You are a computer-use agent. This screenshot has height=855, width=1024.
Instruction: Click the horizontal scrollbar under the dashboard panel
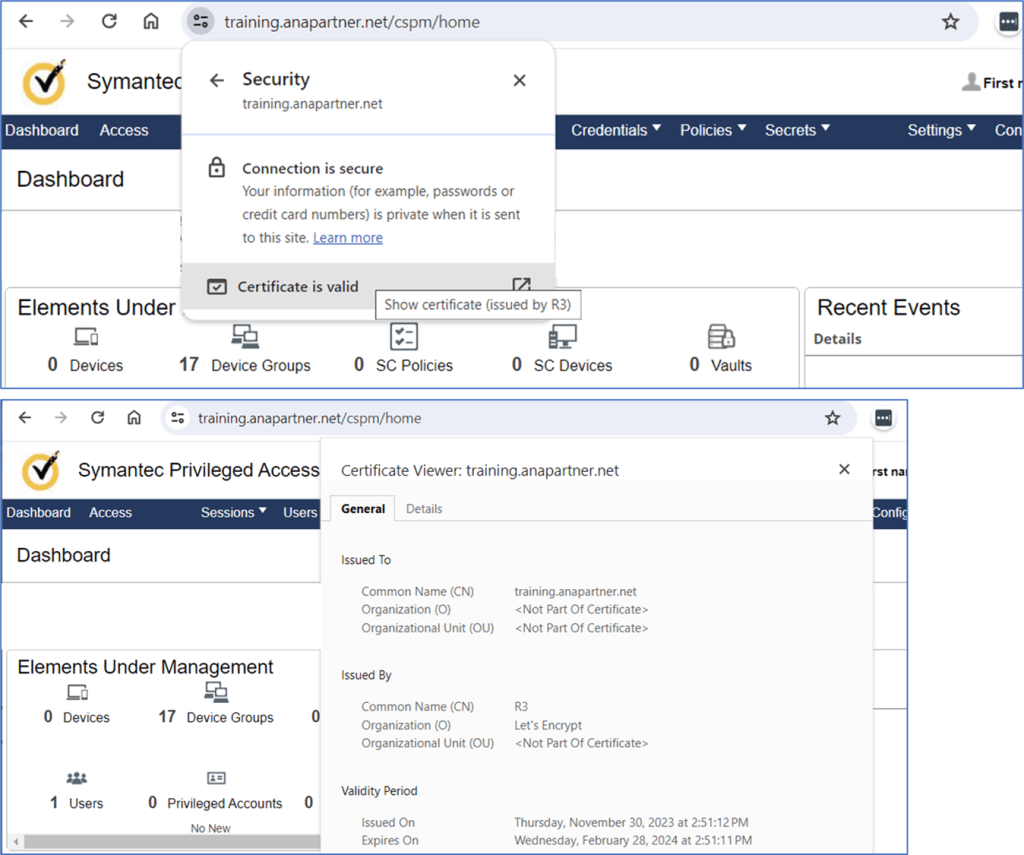160,842
